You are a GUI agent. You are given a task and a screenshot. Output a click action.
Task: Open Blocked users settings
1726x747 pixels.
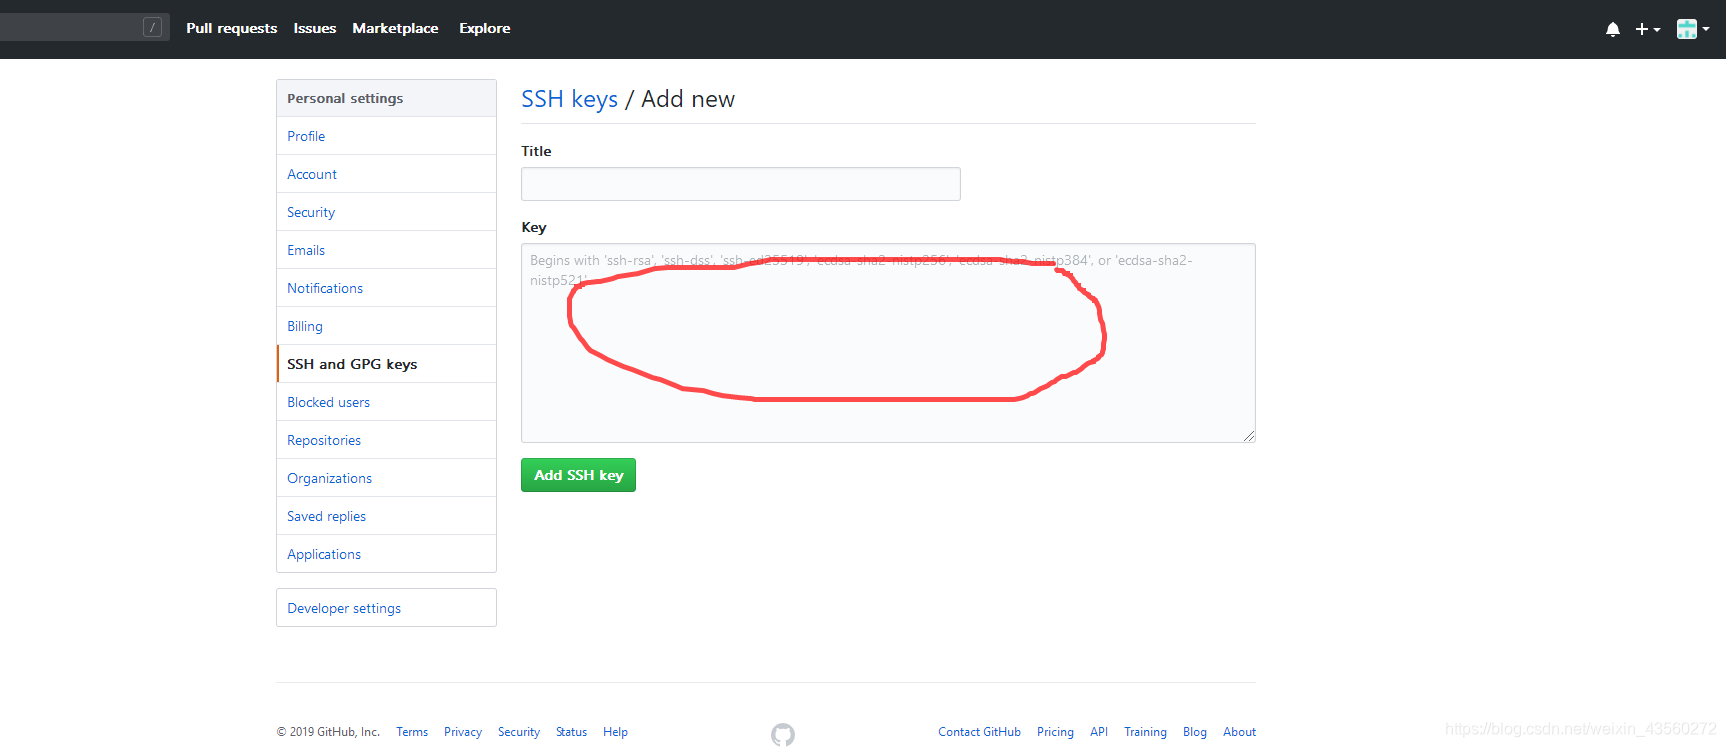point(386,402)
